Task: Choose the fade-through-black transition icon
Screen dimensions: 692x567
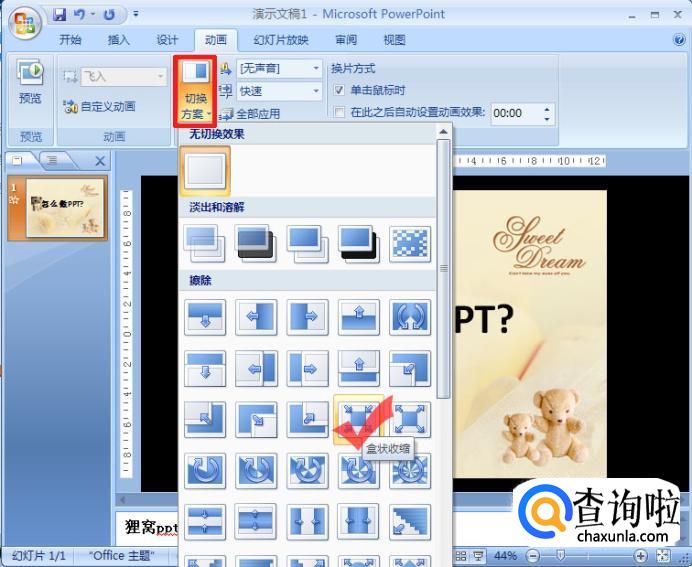Action: tap(256, 244)
